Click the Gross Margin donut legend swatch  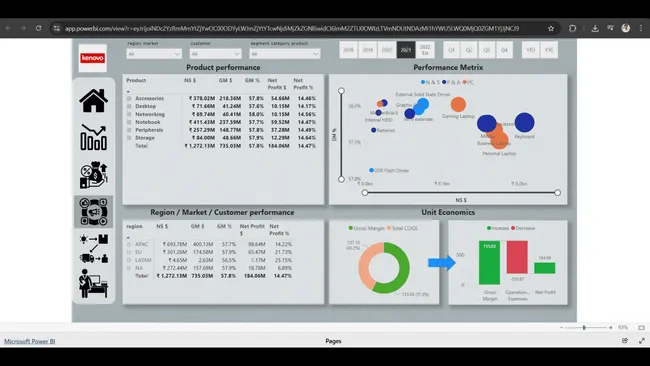tap(351, 228)
